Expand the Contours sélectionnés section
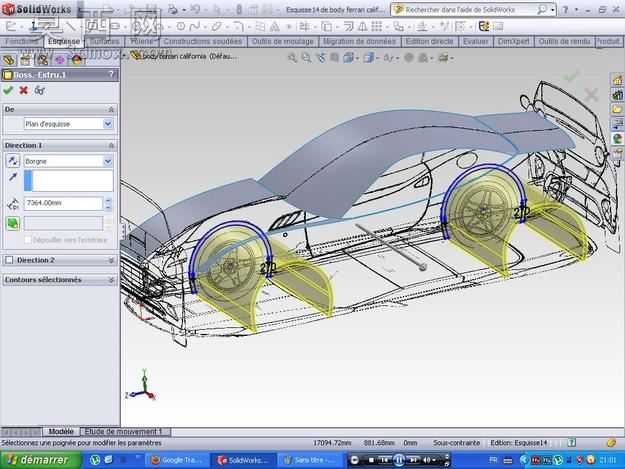Viewport: 625px width, 469px height. 111,280
